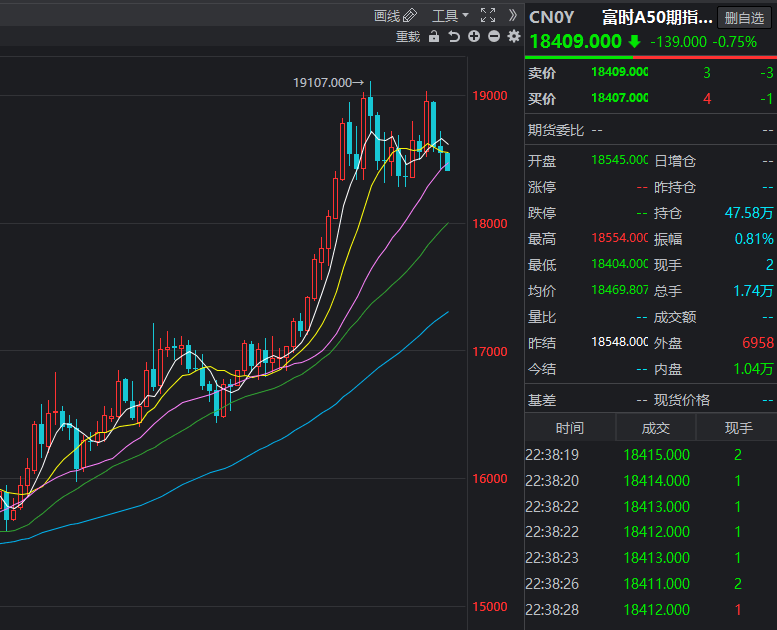Click the trade row at 22:38:23
Viewport: 777px width, 630px height.
tap(651, 558)
